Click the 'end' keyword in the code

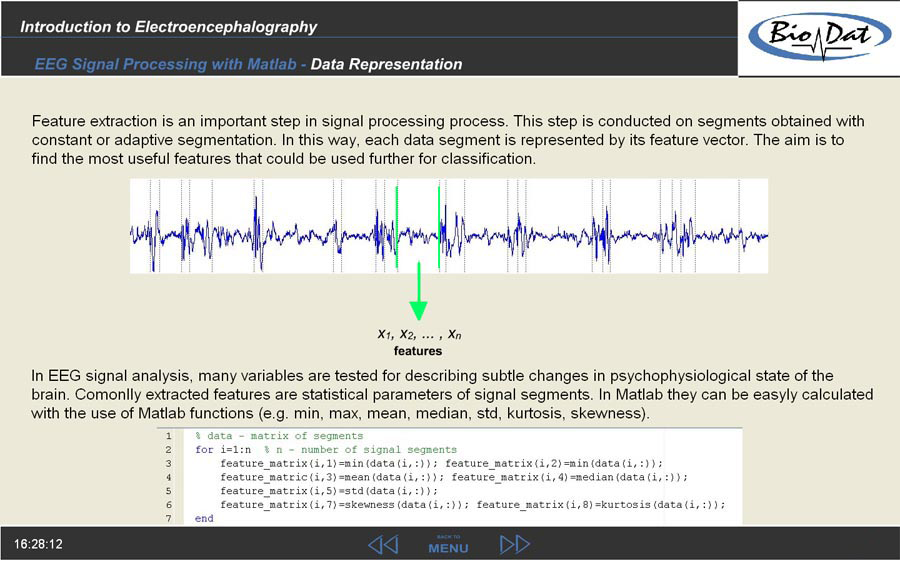(x=204, y=519)
